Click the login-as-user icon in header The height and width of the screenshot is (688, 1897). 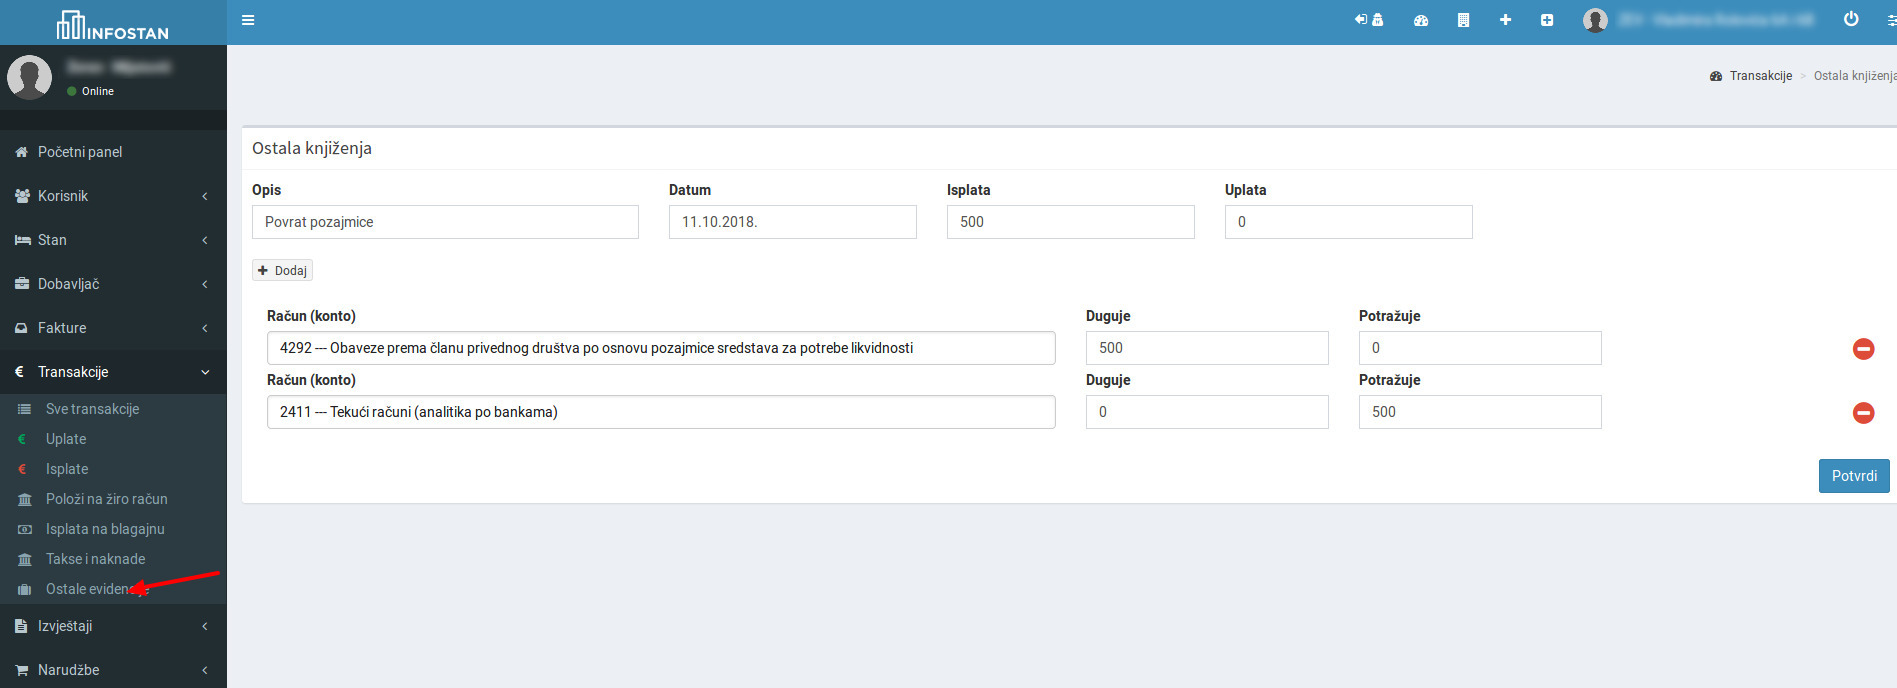click(x=1368, y=20)
